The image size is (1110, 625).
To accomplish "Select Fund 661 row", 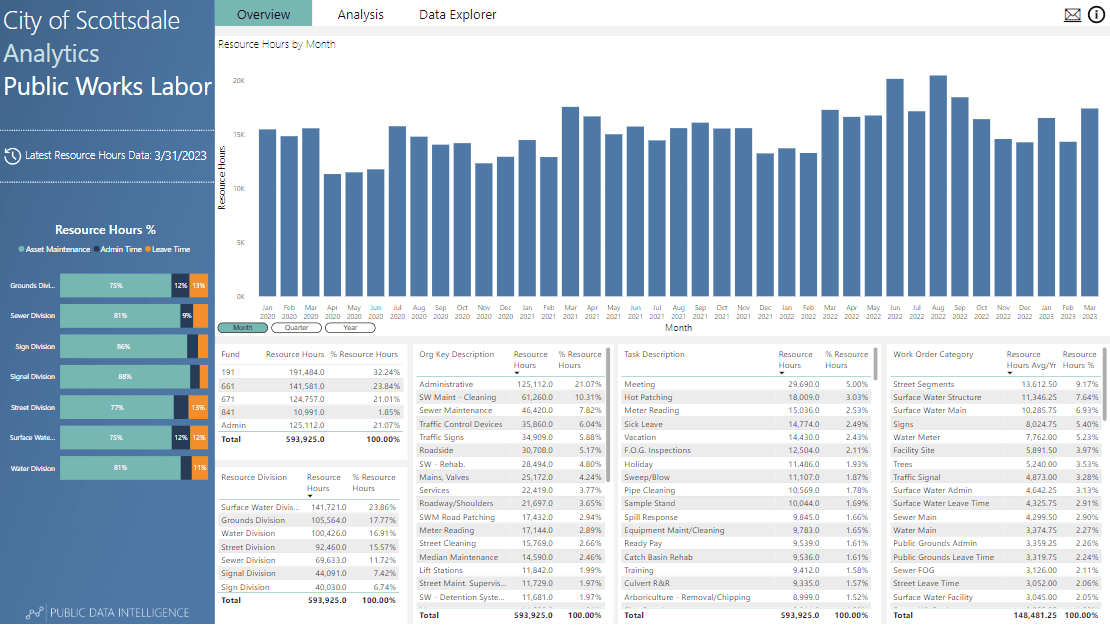I will (x=311, y=386).
